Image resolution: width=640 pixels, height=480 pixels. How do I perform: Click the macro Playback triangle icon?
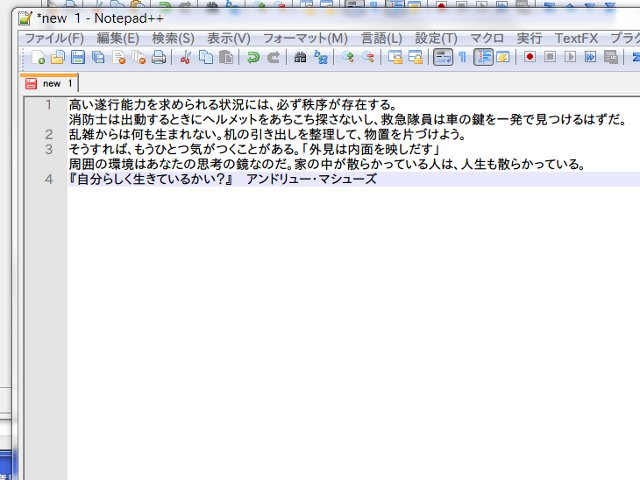(x=570, y=57)
